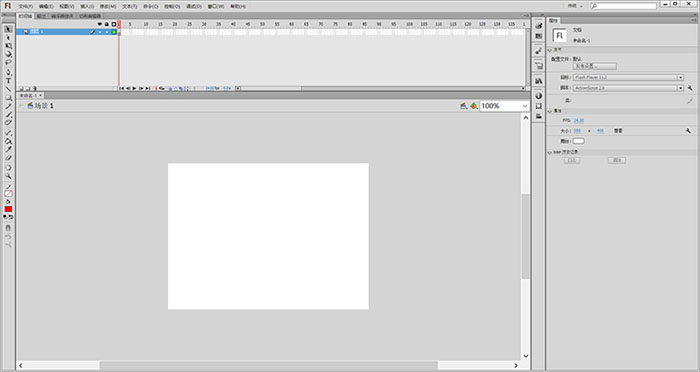Image resolution: width=700 pixels, height=372 pixels.
Task: Toggle green outline square for Layer 1
Action: pyautogui.click(x=114, y=32)
